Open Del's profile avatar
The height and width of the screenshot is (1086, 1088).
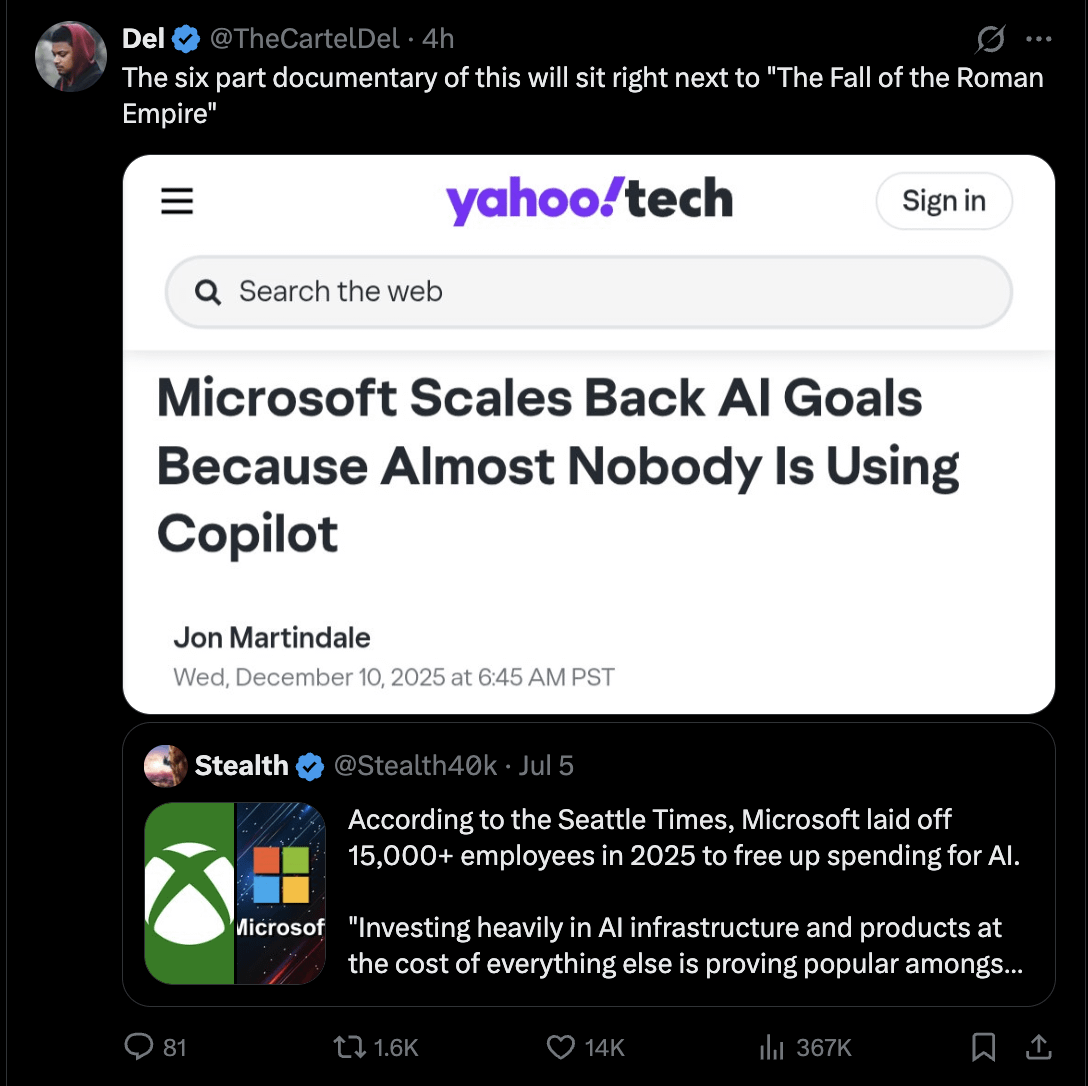tap(70, 56)
